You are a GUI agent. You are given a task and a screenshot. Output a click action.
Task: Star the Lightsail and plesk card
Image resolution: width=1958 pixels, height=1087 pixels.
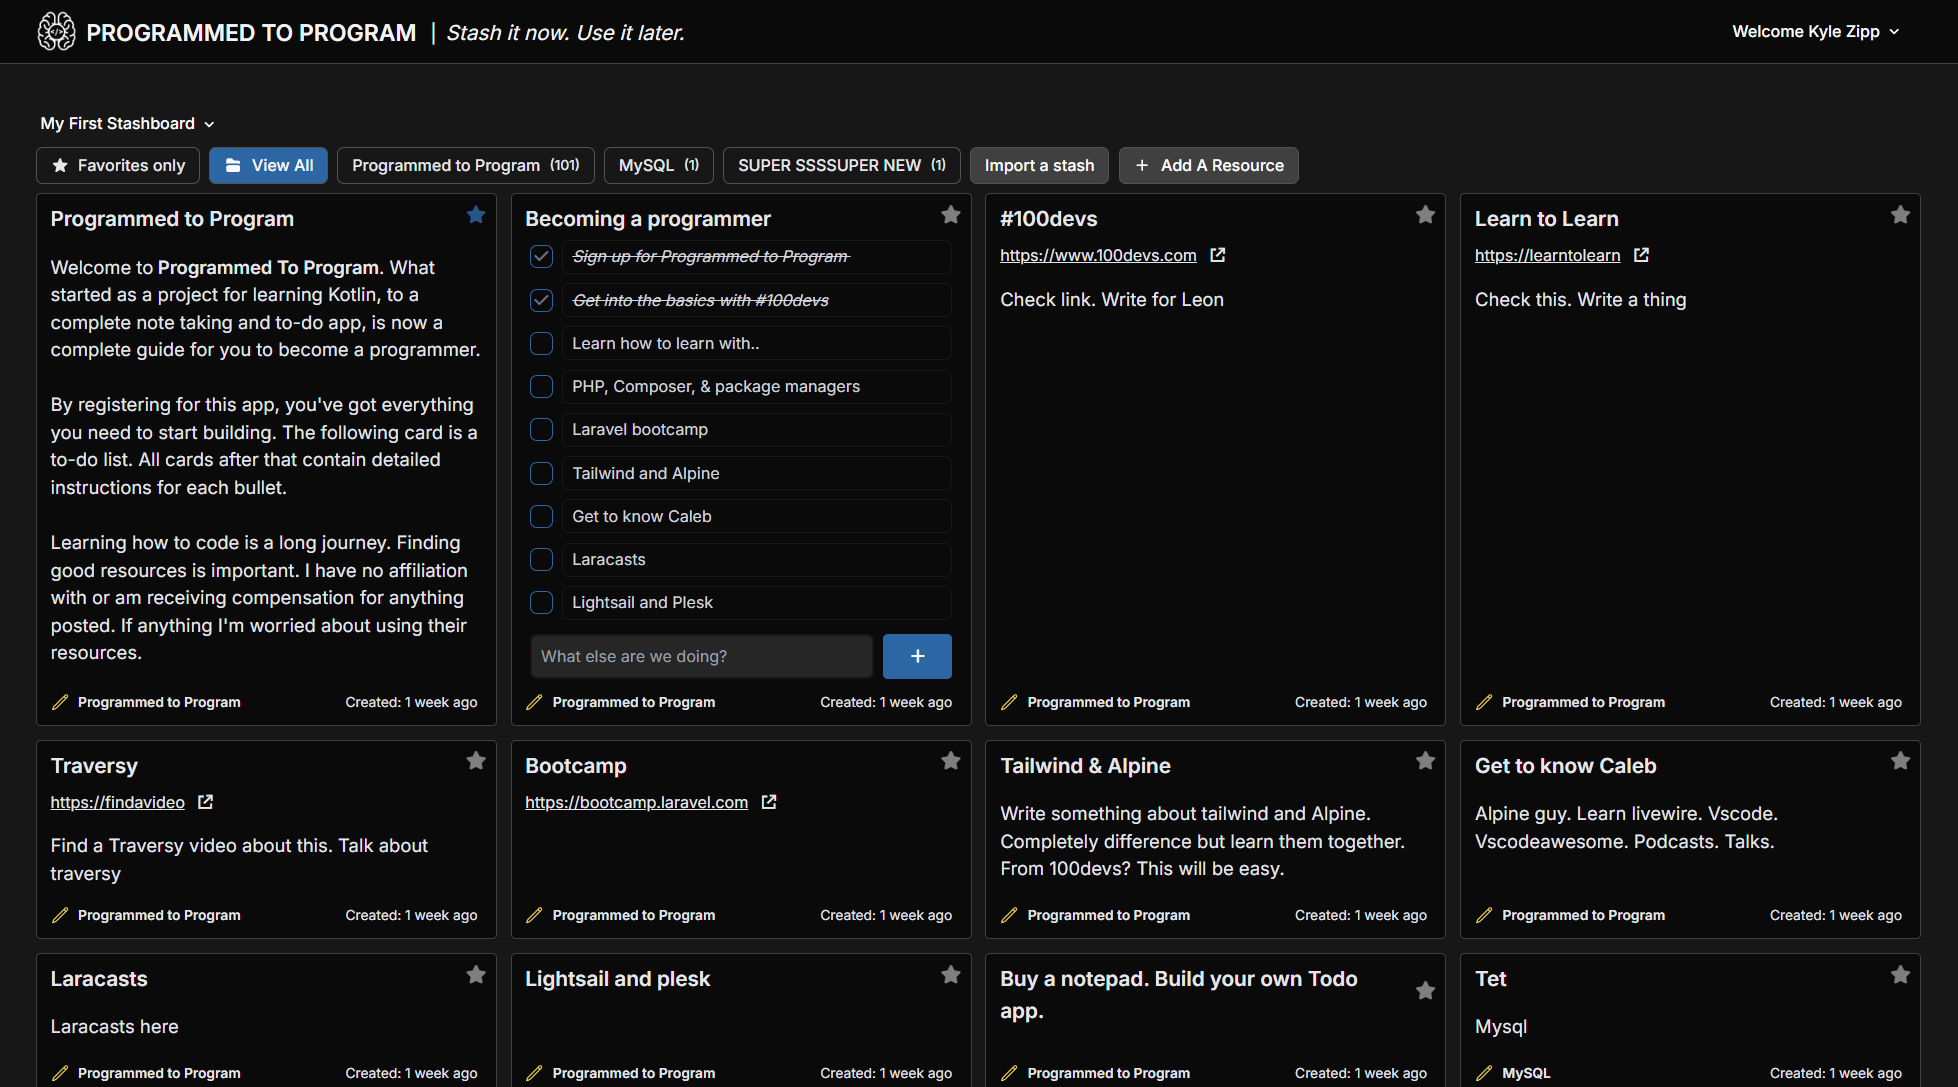click(x=951, y=975)
